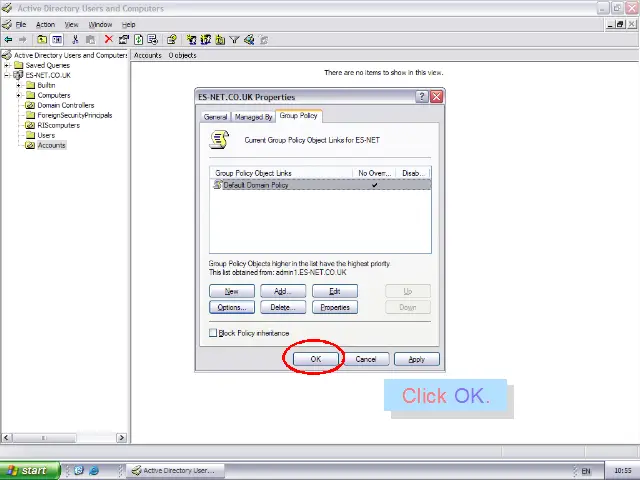Open the Windows start button

coord(30,471)
